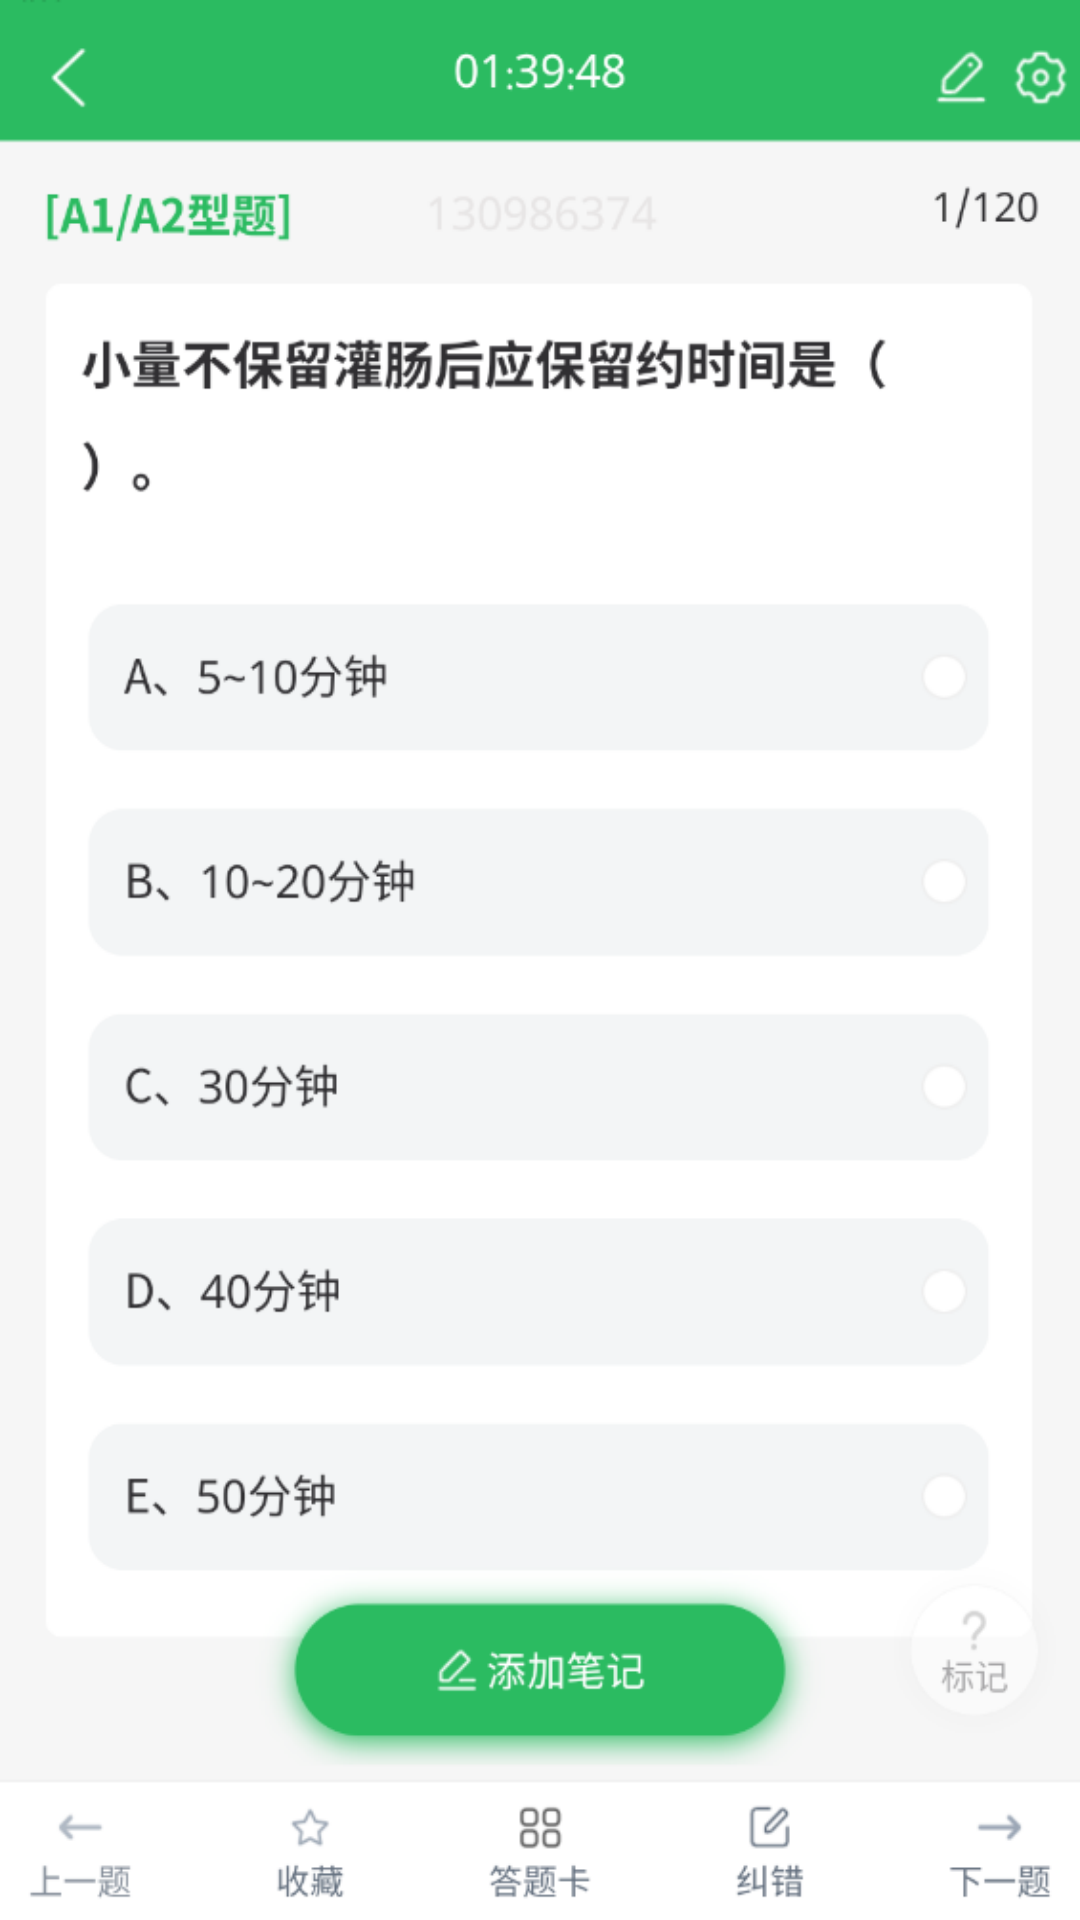This screenshot has height=1920, width=1080.
Task: Click the 01:39:48 countdown timer
Action: point(540,72)
